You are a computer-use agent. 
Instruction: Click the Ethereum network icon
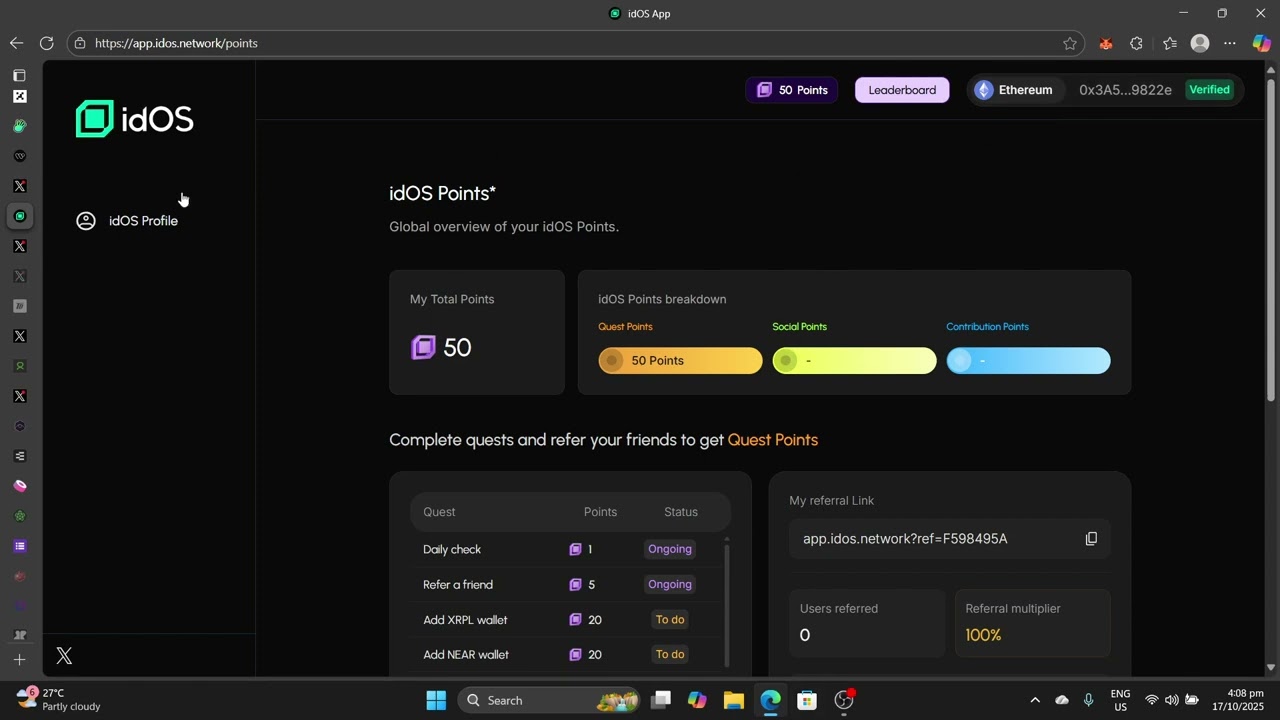[x=984, y=90]
